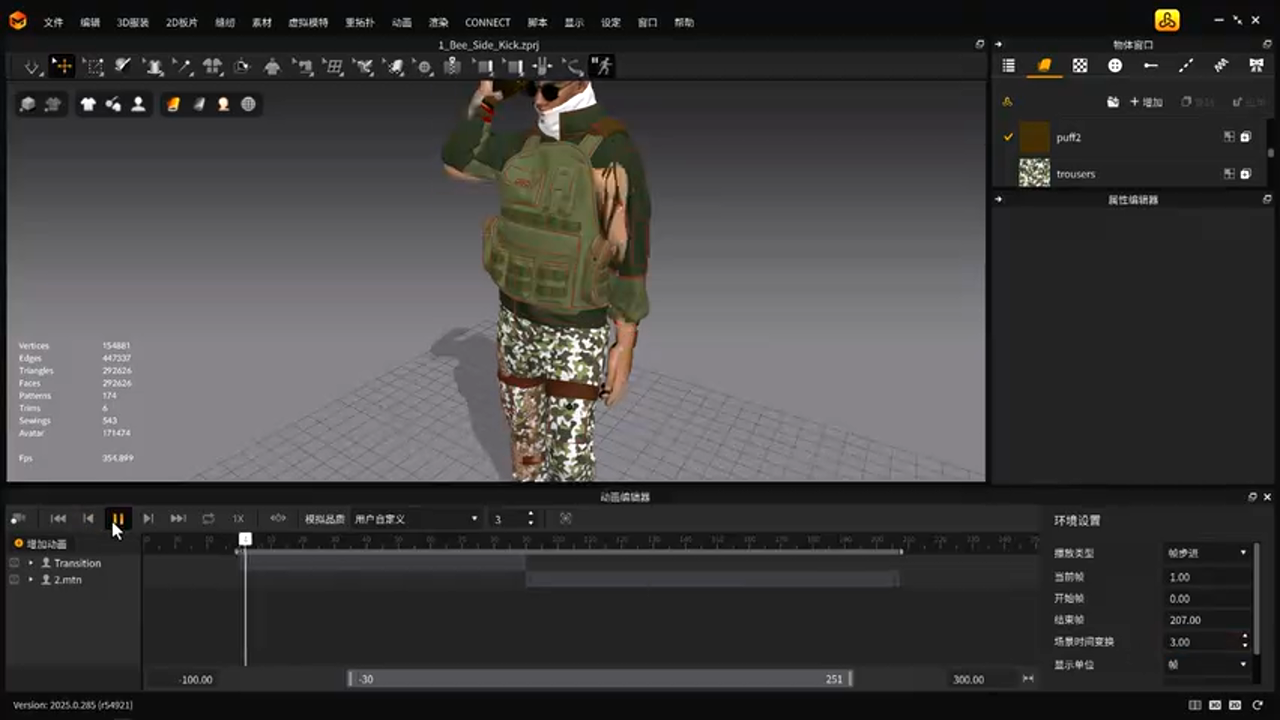
Task: Open the 模拟品质 quality dropdown
Action: [x=415, y=519]
